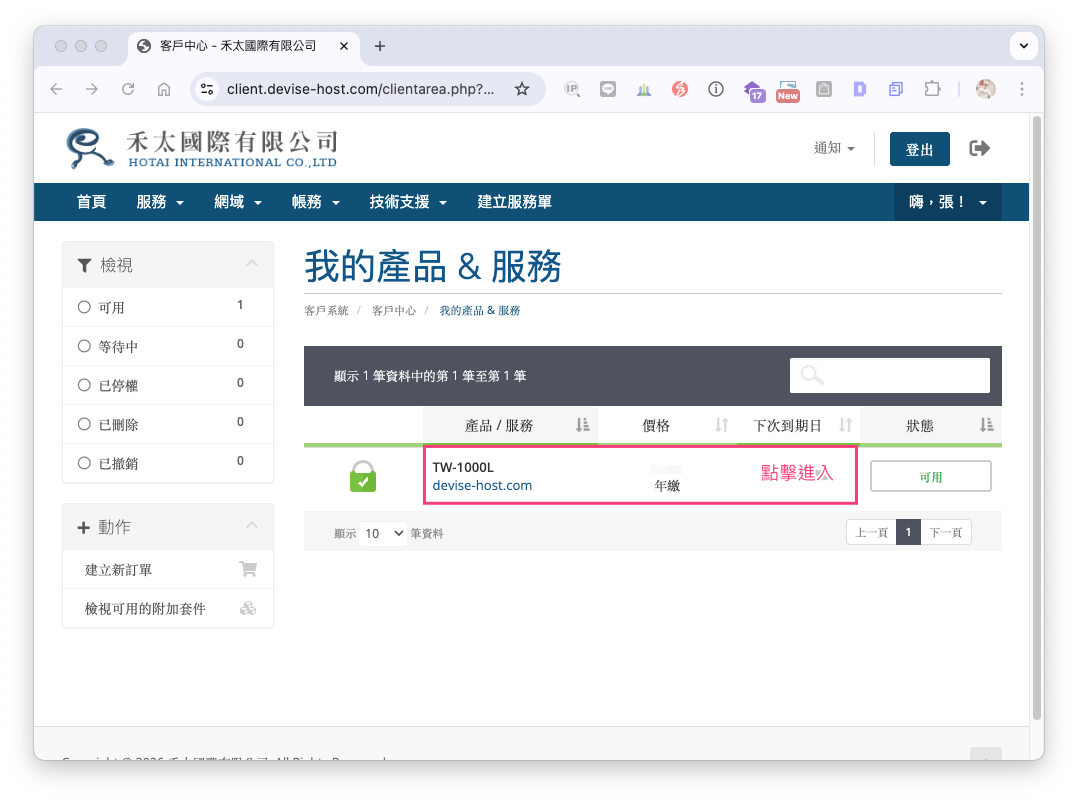Click the shopping cart icon for 建立新訂單

(248, 569)
